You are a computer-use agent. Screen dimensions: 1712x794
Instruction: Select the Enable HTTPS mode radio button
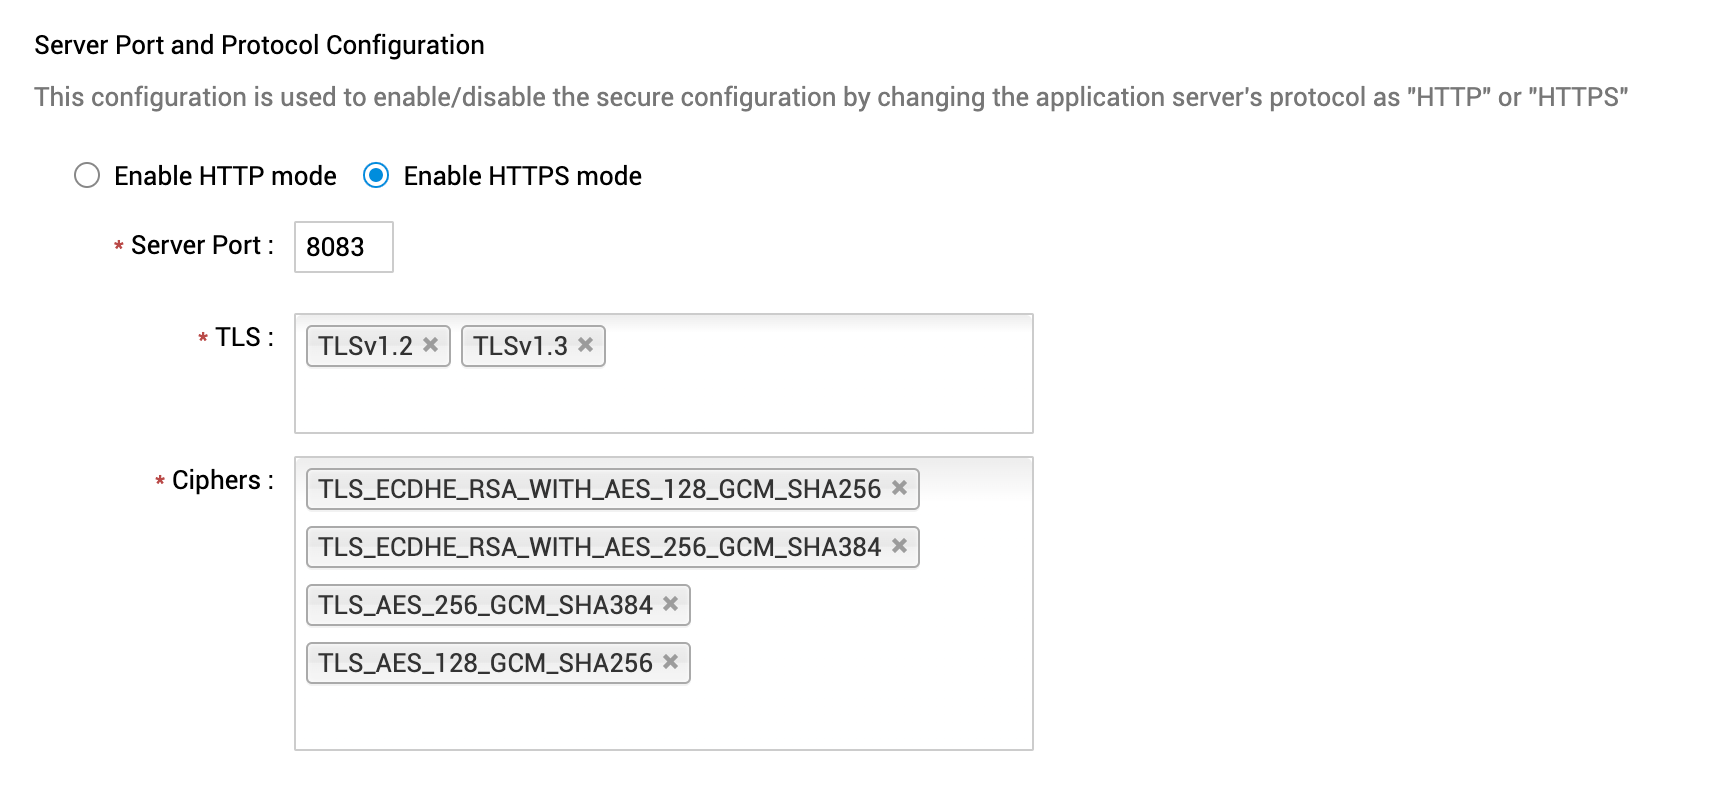(x=376, y=176)
